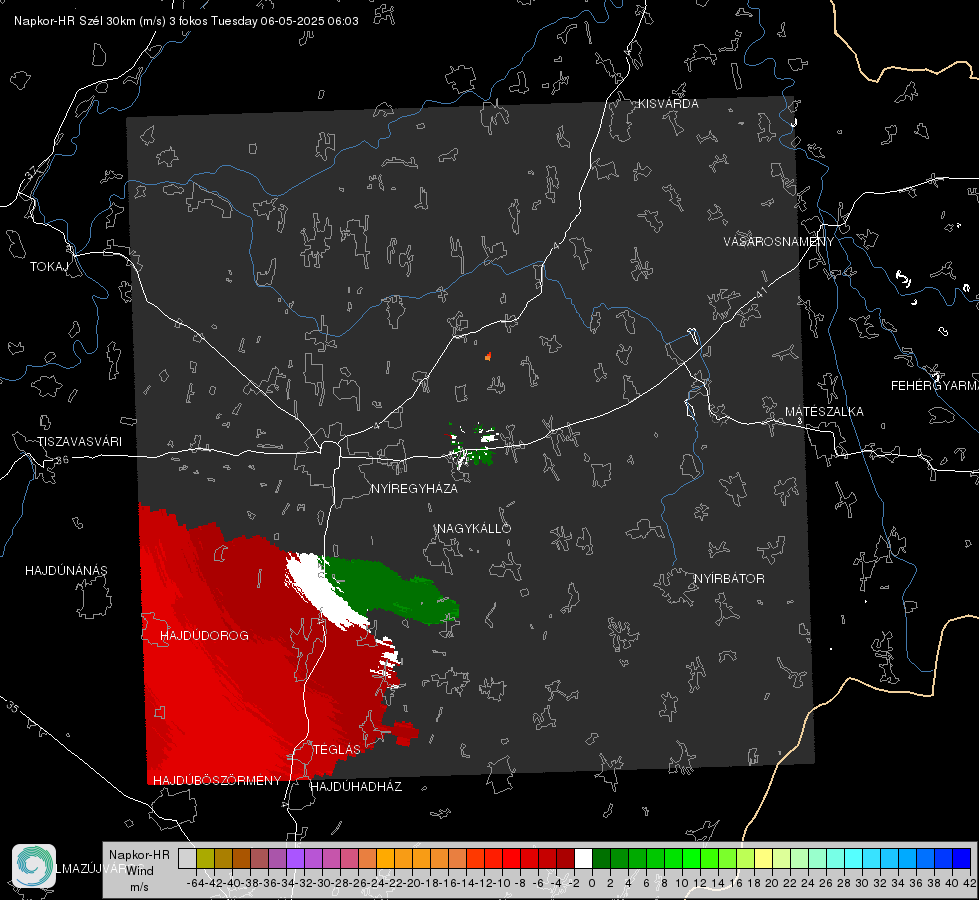Click the timestamp 06-05-2025 06:03 in the header

(309, 21)
